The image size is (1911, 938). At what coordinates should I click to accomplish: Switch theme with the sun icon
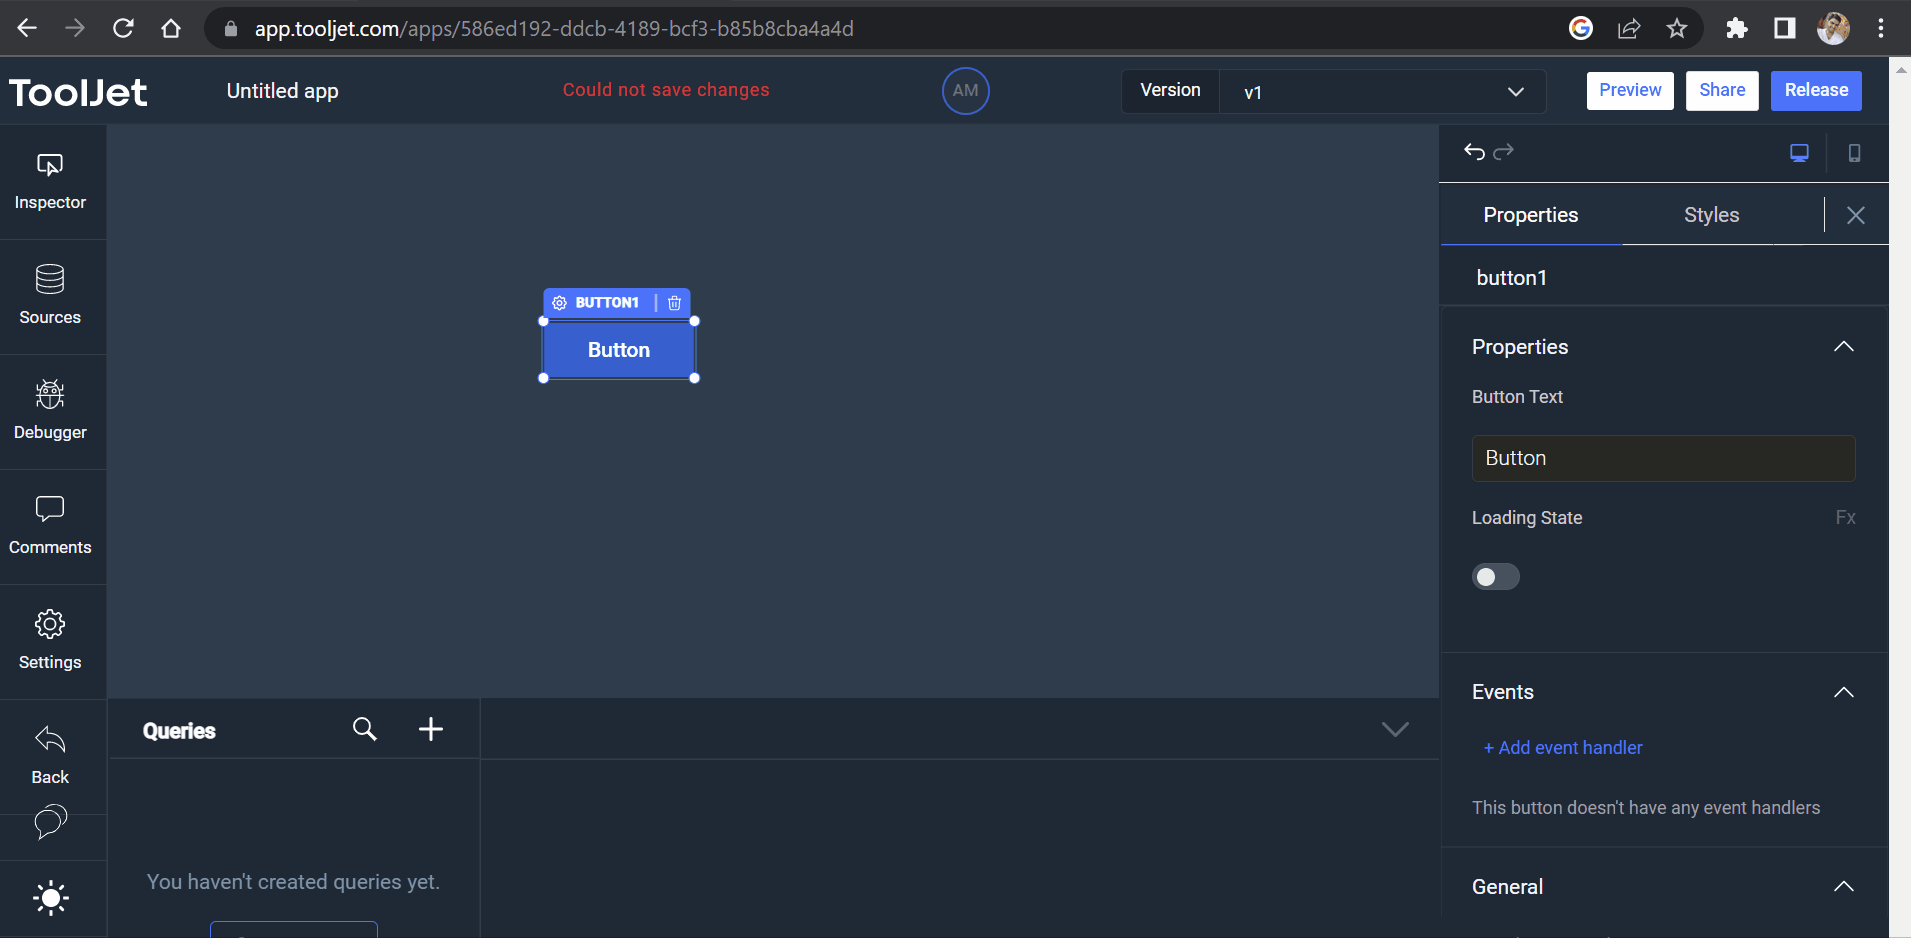(x=51, y=898)
